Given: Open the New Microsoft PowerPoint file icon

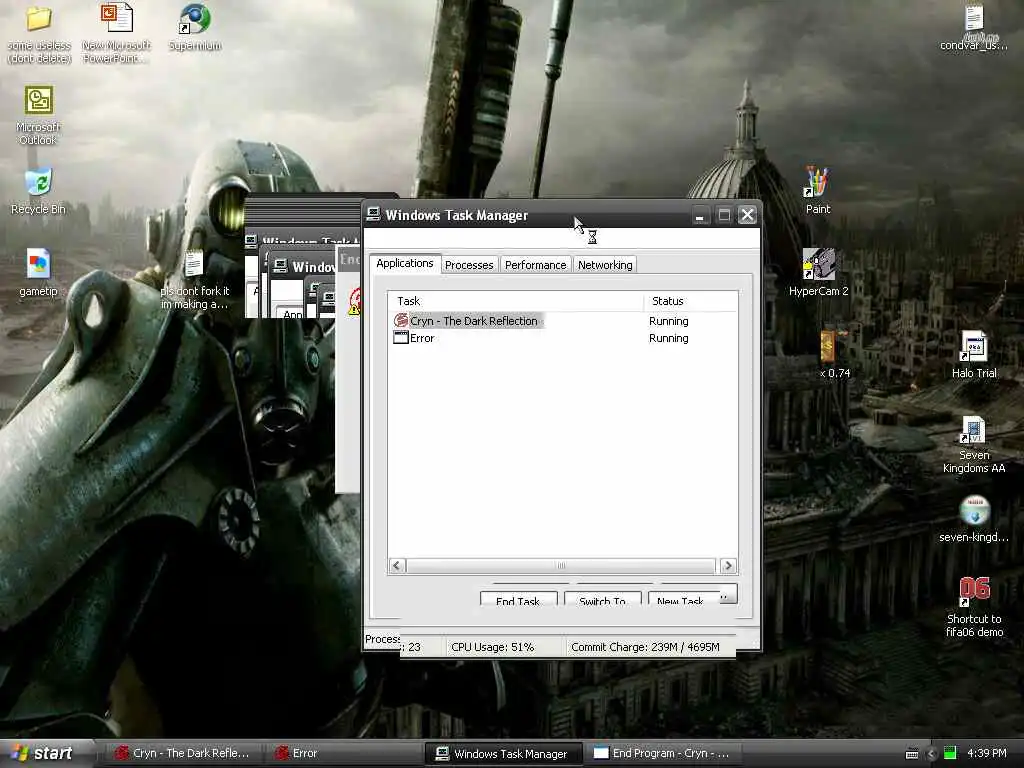Looking at the screenshot, I should click(117, 18).
